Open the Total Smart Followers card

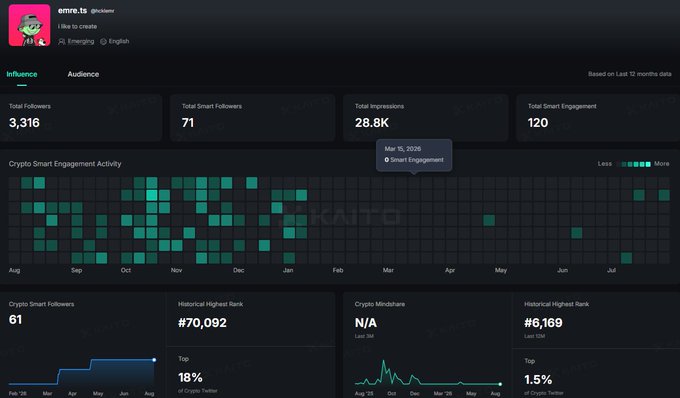click(252, 118)
